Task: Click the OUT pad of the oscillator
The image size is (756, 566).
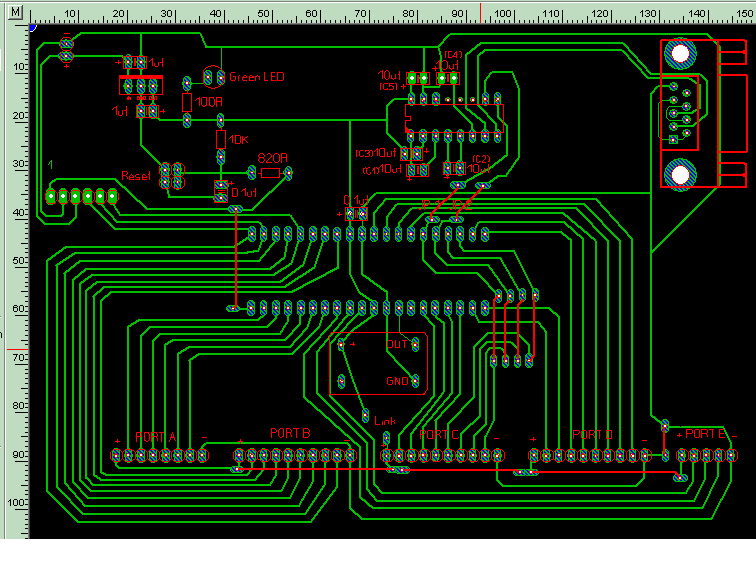Action: coord(415,344)
